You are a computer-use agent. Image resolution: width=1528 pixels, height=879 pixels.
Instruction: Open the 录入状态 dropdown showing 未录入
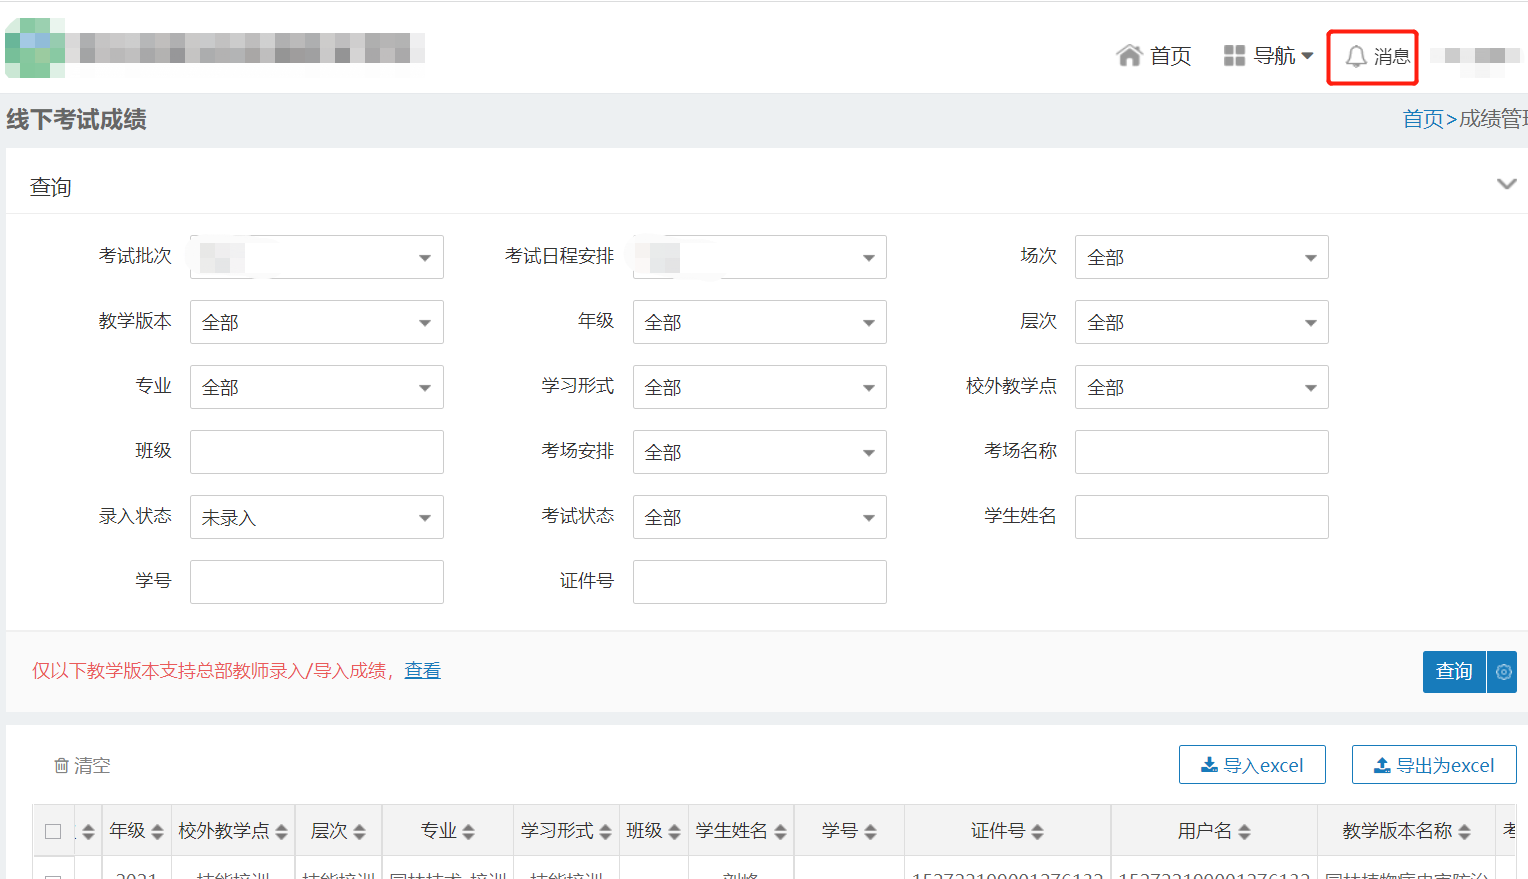pos(317,518)
